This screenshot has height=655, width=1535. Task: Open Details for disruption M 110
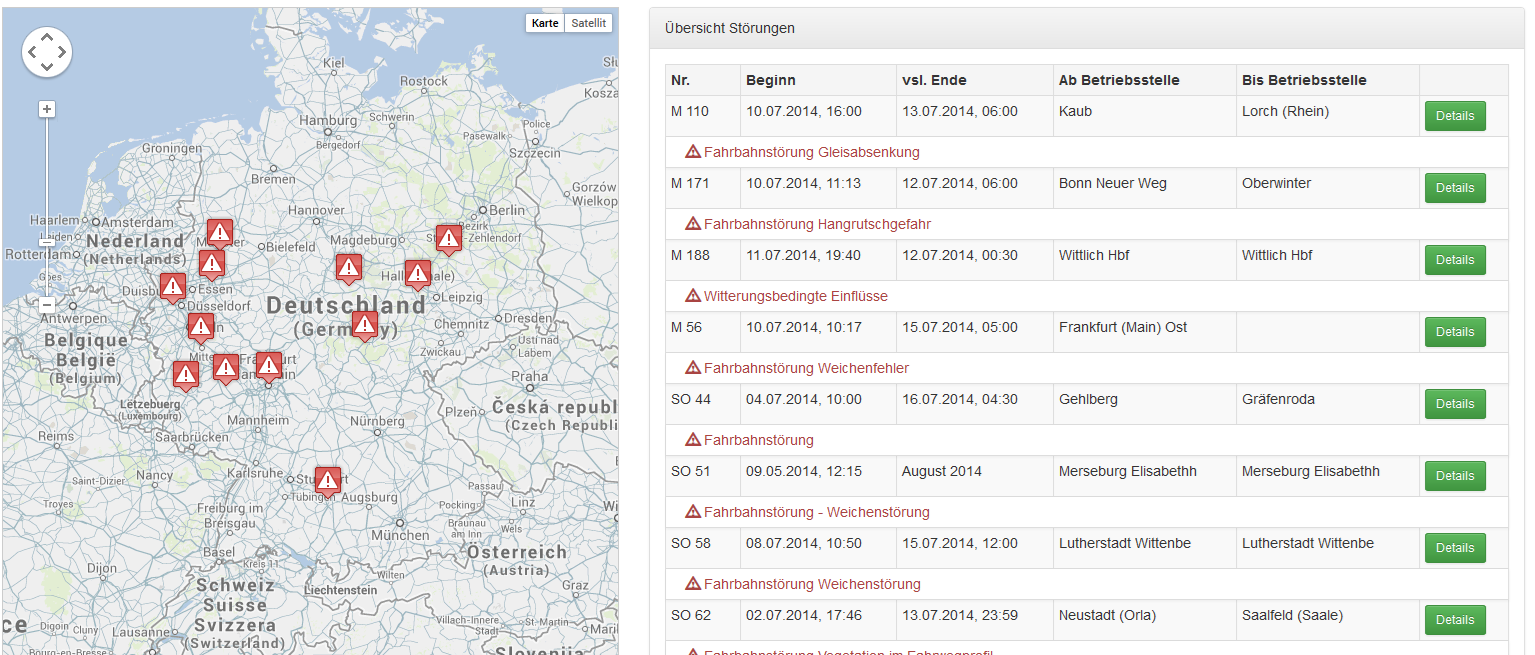pyautogui.click(x=1455, y=116)
